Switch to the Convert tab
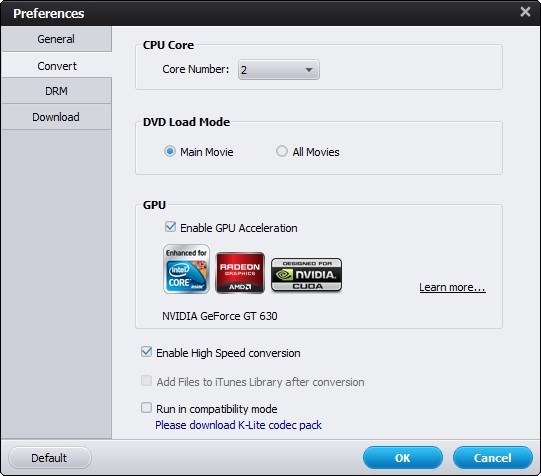 pos(56,65)
